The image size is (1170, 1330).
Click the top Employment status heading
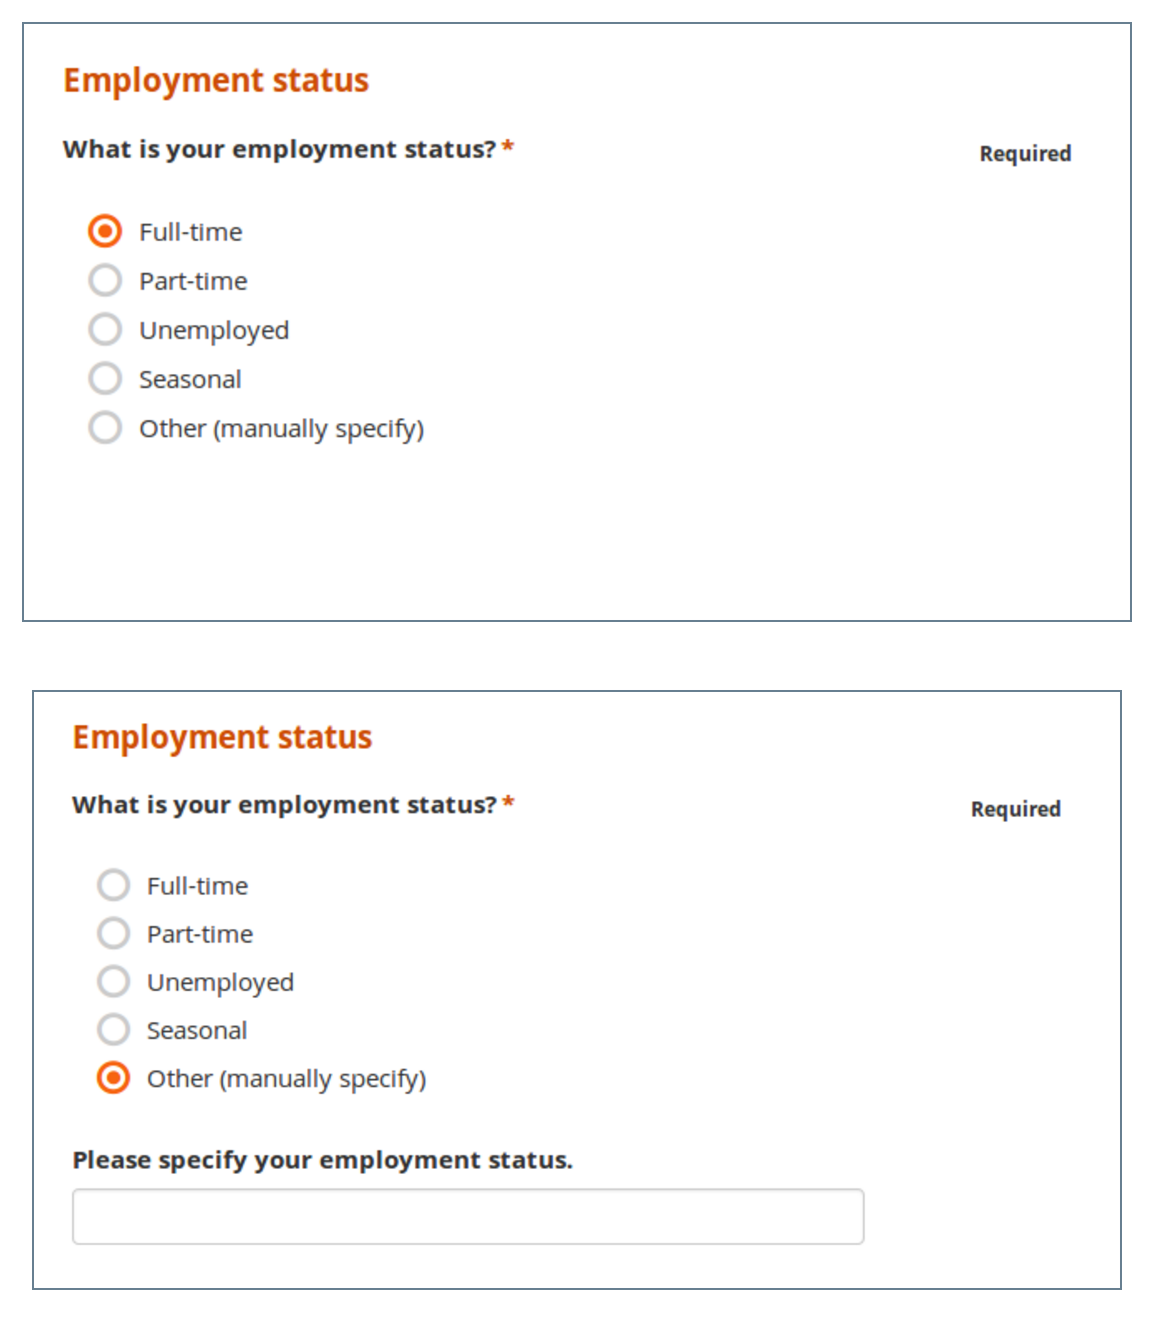coord(216,80)
